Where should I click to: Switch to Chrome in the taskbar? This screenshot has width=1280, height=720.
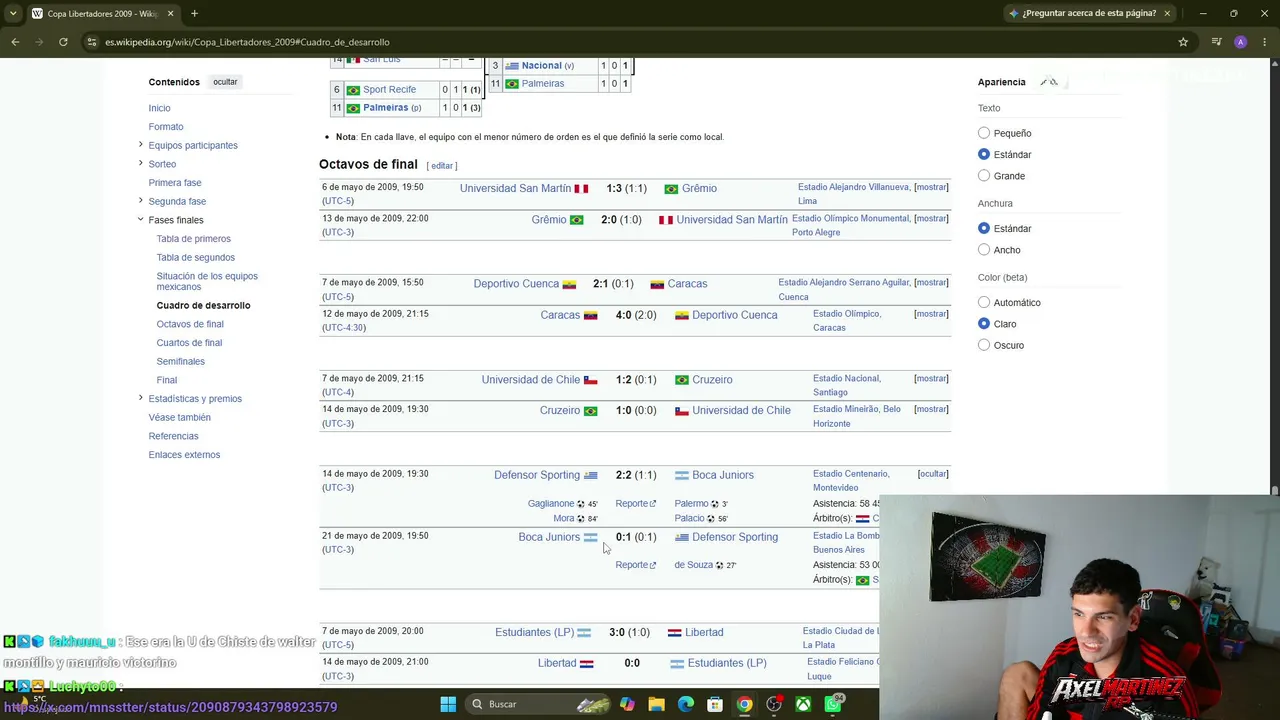click(x=745, y=704)
